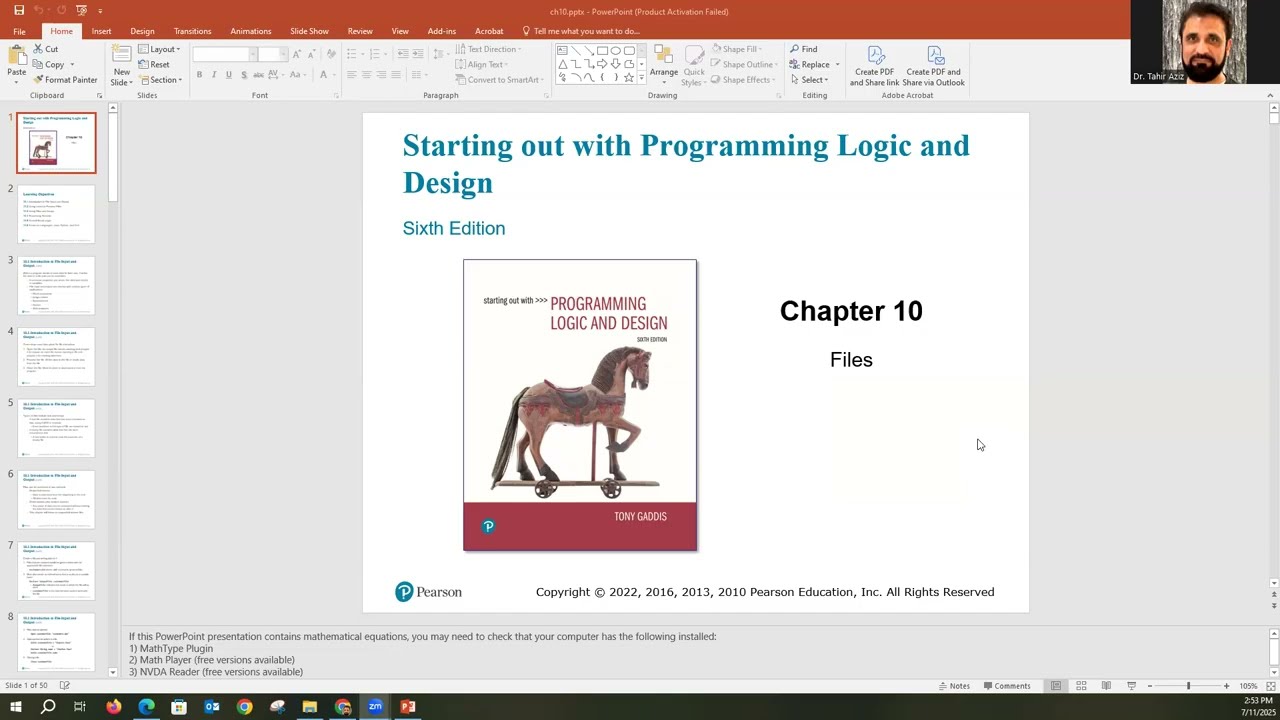
Task: Activate the Format Painter brush
Action: (65, 80)
